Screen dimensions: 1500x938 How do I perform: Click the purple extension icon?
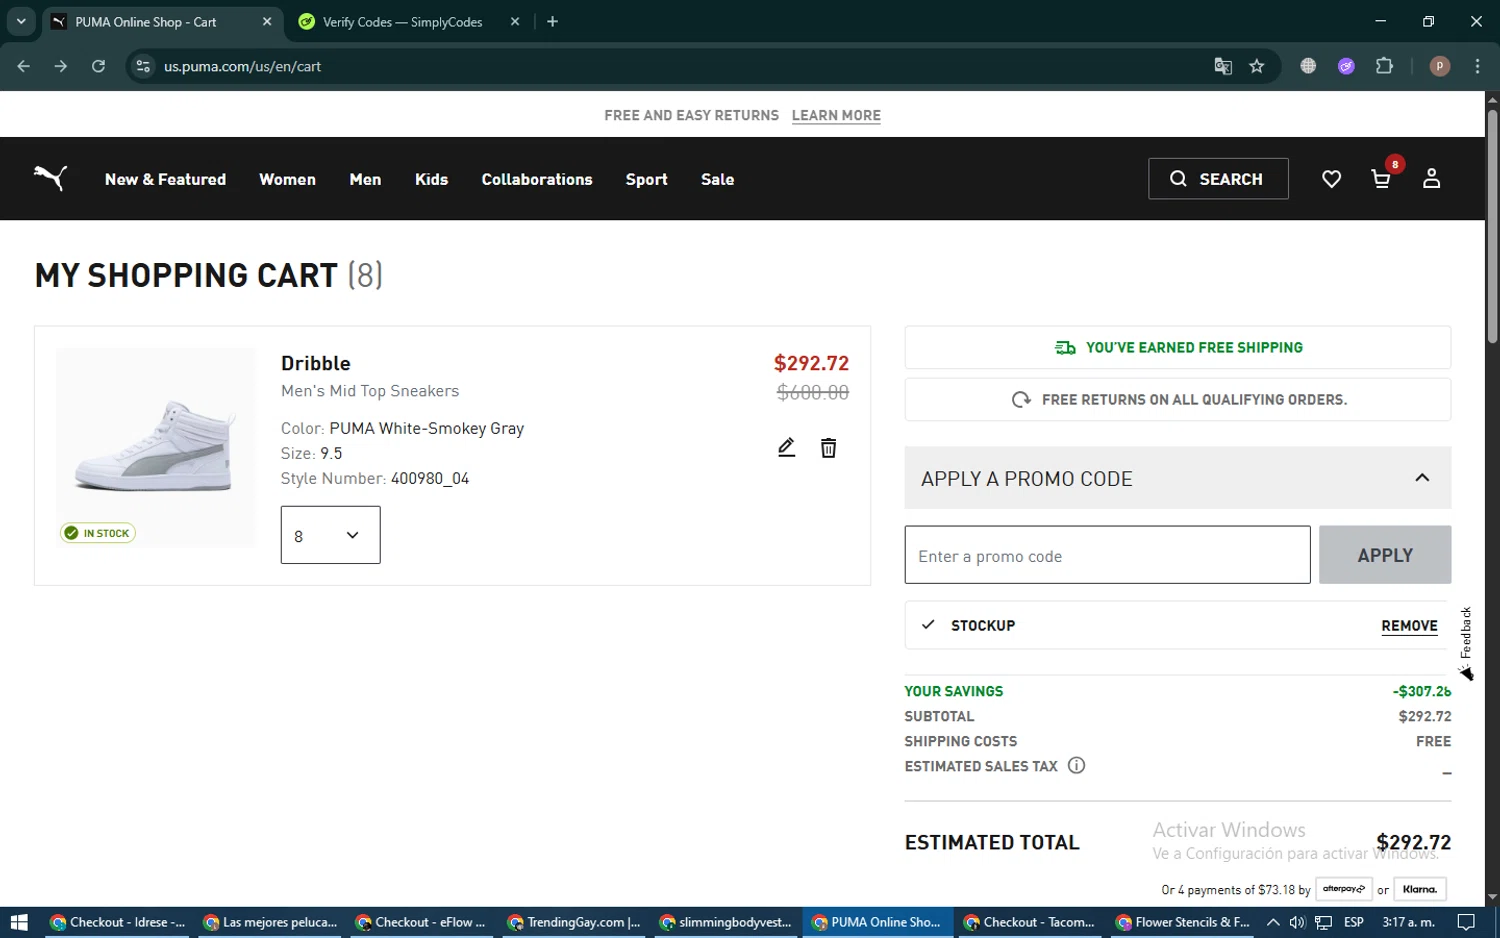1346,66
